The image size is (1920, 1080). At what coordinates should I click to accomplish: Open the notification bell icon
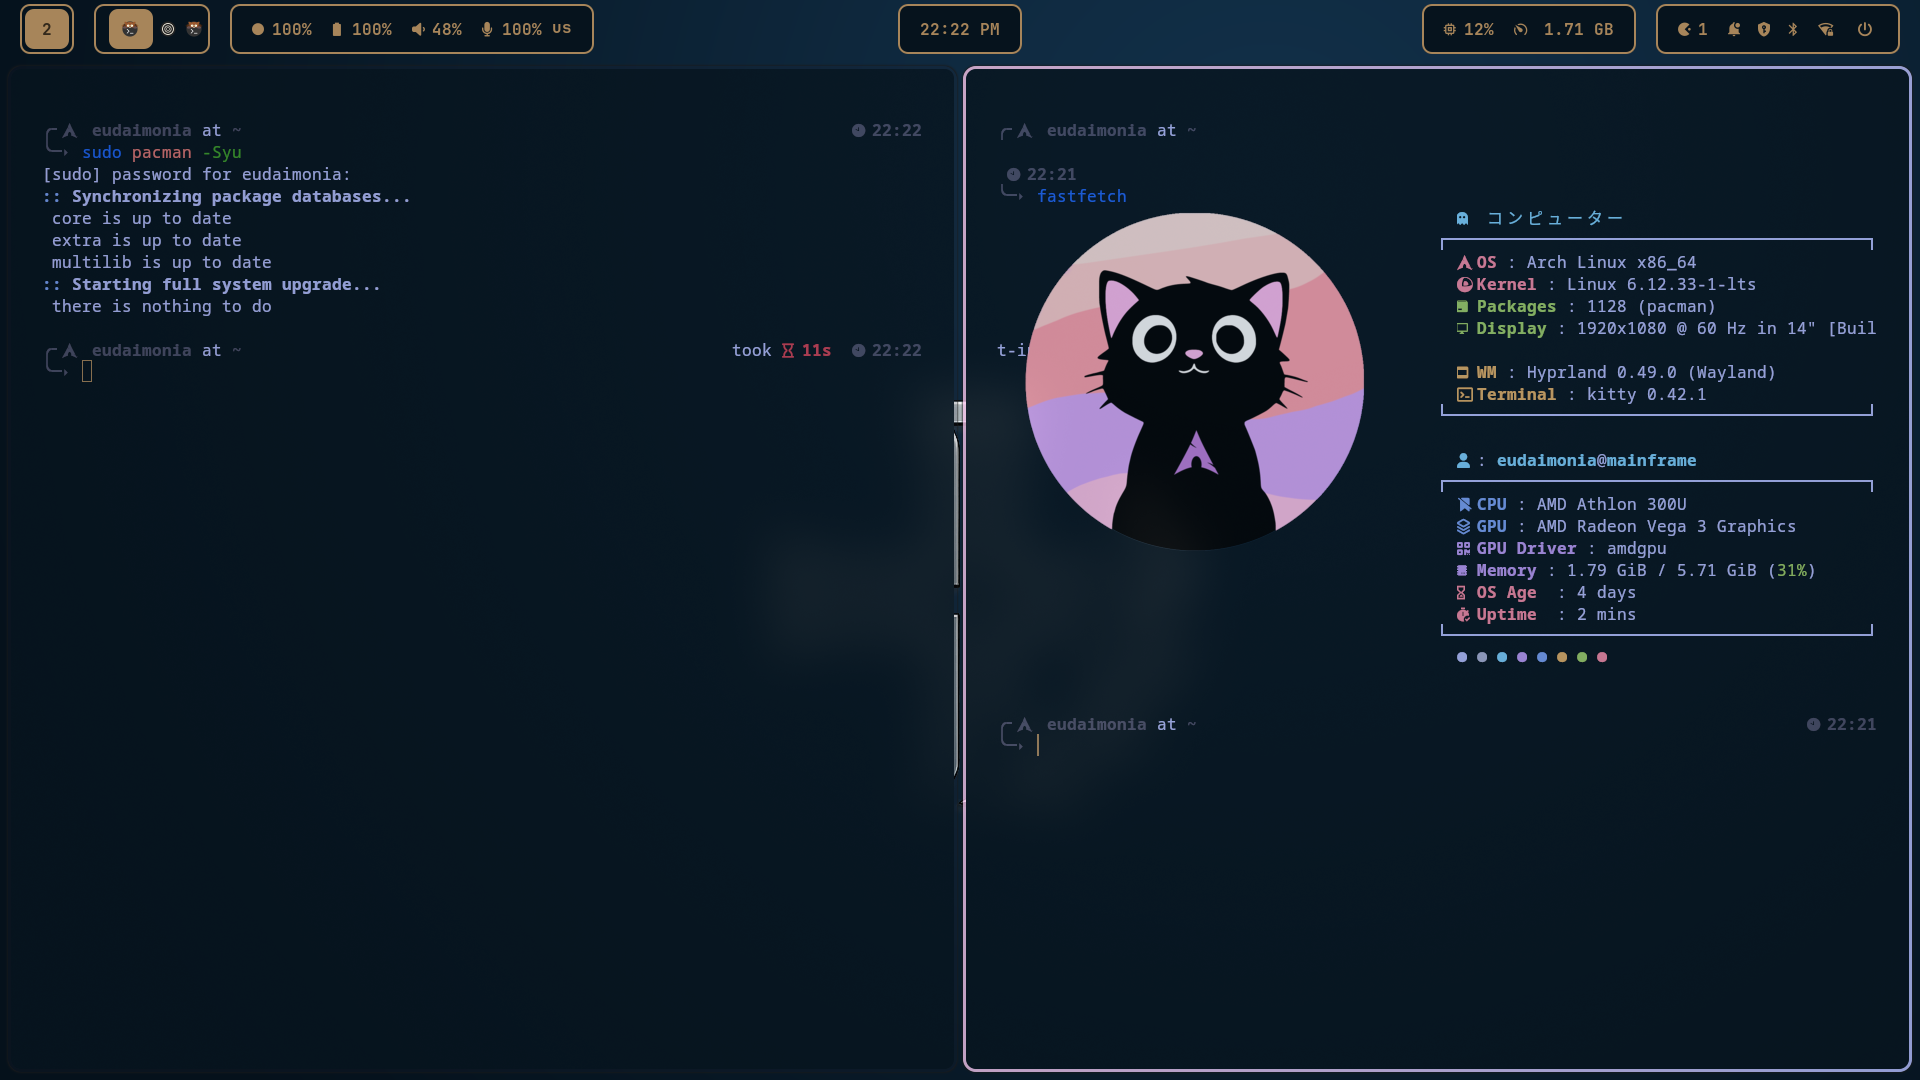pos(1734,29)
